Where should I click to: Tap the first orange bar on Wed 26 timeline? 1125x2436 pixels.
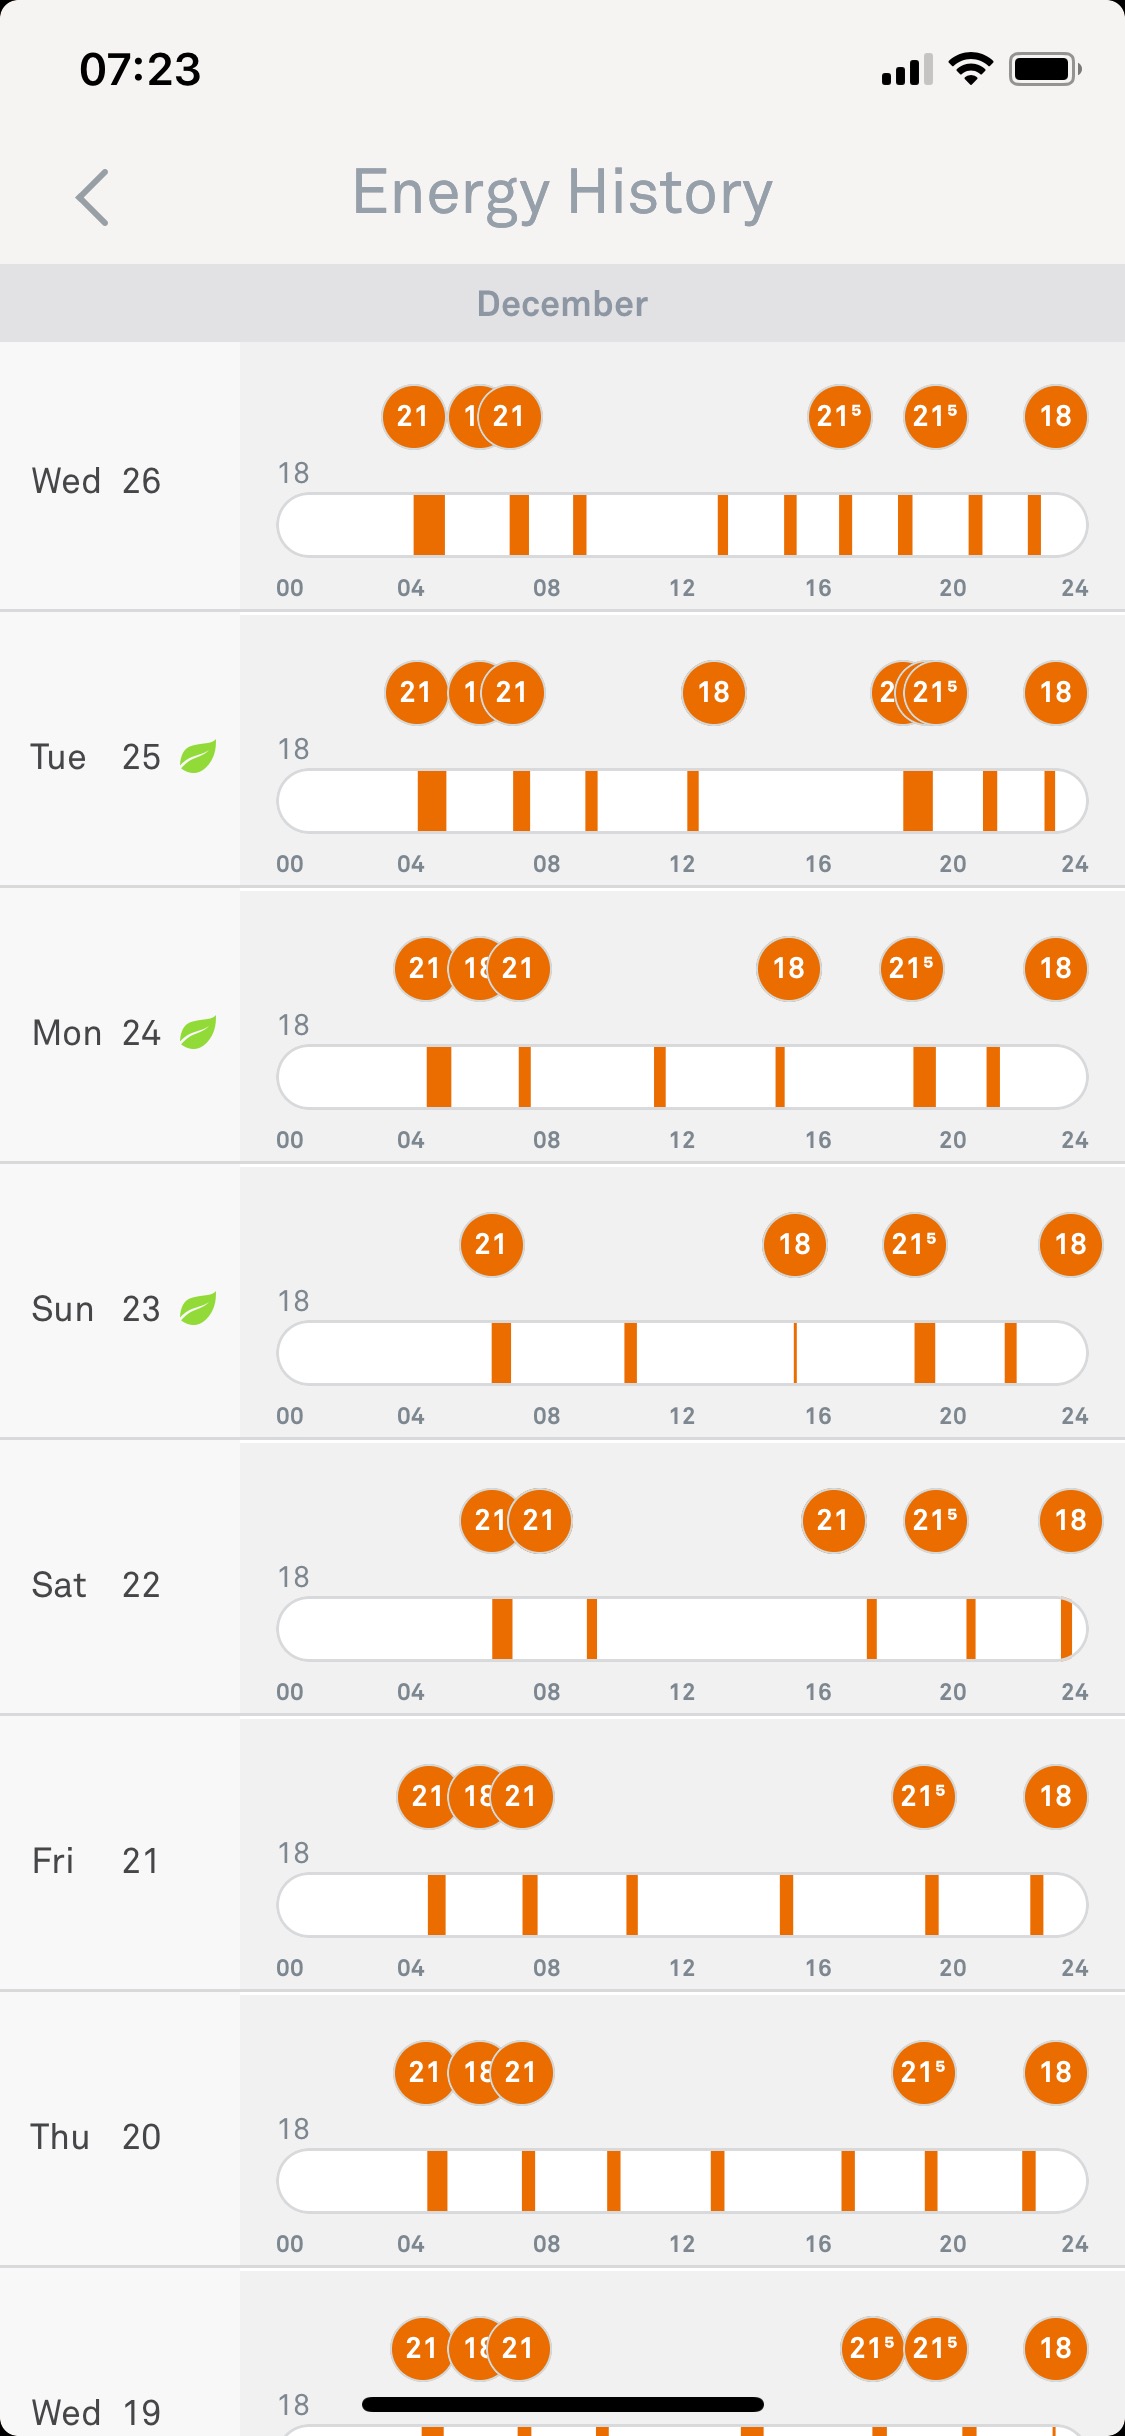(429, 525)
